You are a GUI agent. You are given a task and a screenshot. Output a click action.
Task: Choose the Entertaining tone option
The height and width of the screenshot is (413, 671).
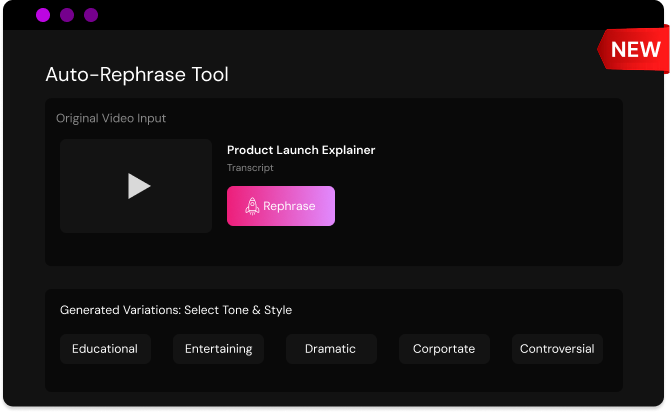[x=218, y=349]
